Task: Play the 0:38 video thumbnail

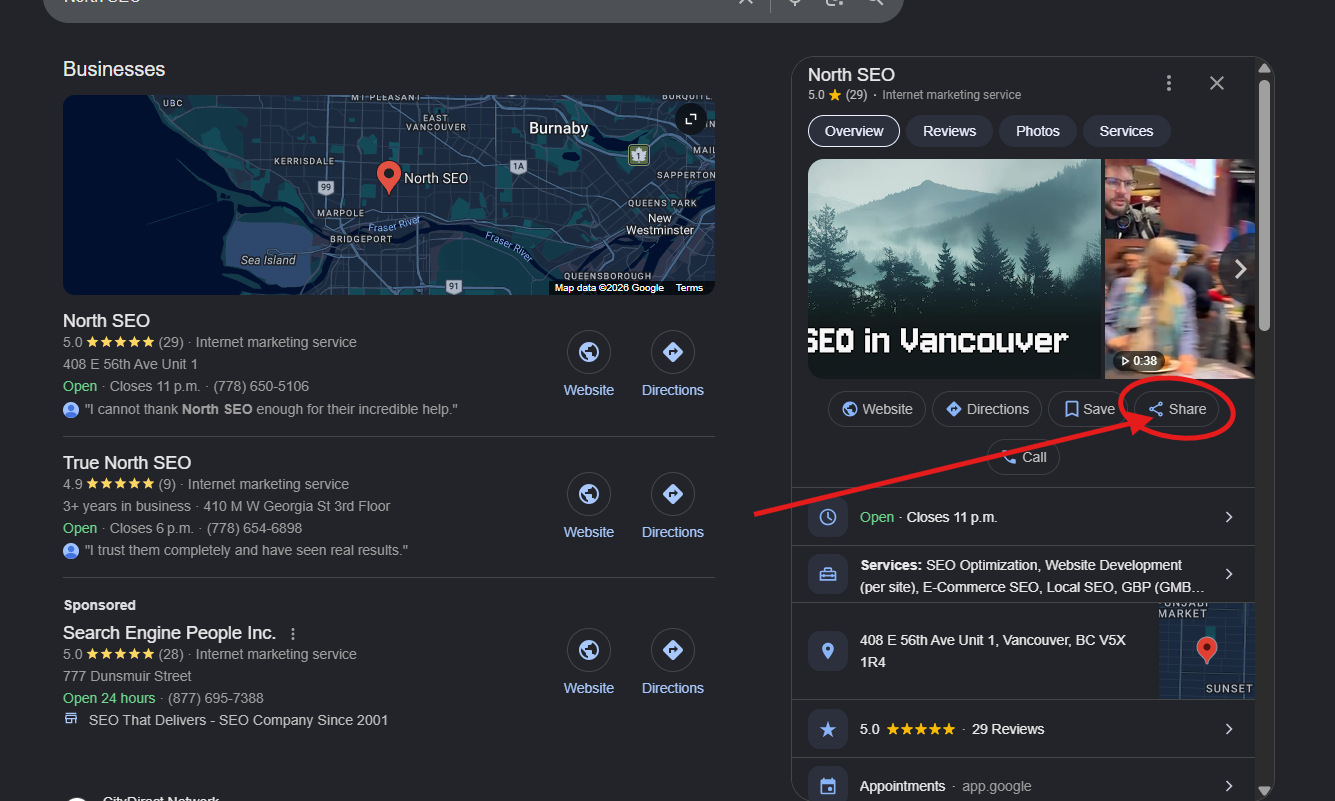Action: 1179,308
